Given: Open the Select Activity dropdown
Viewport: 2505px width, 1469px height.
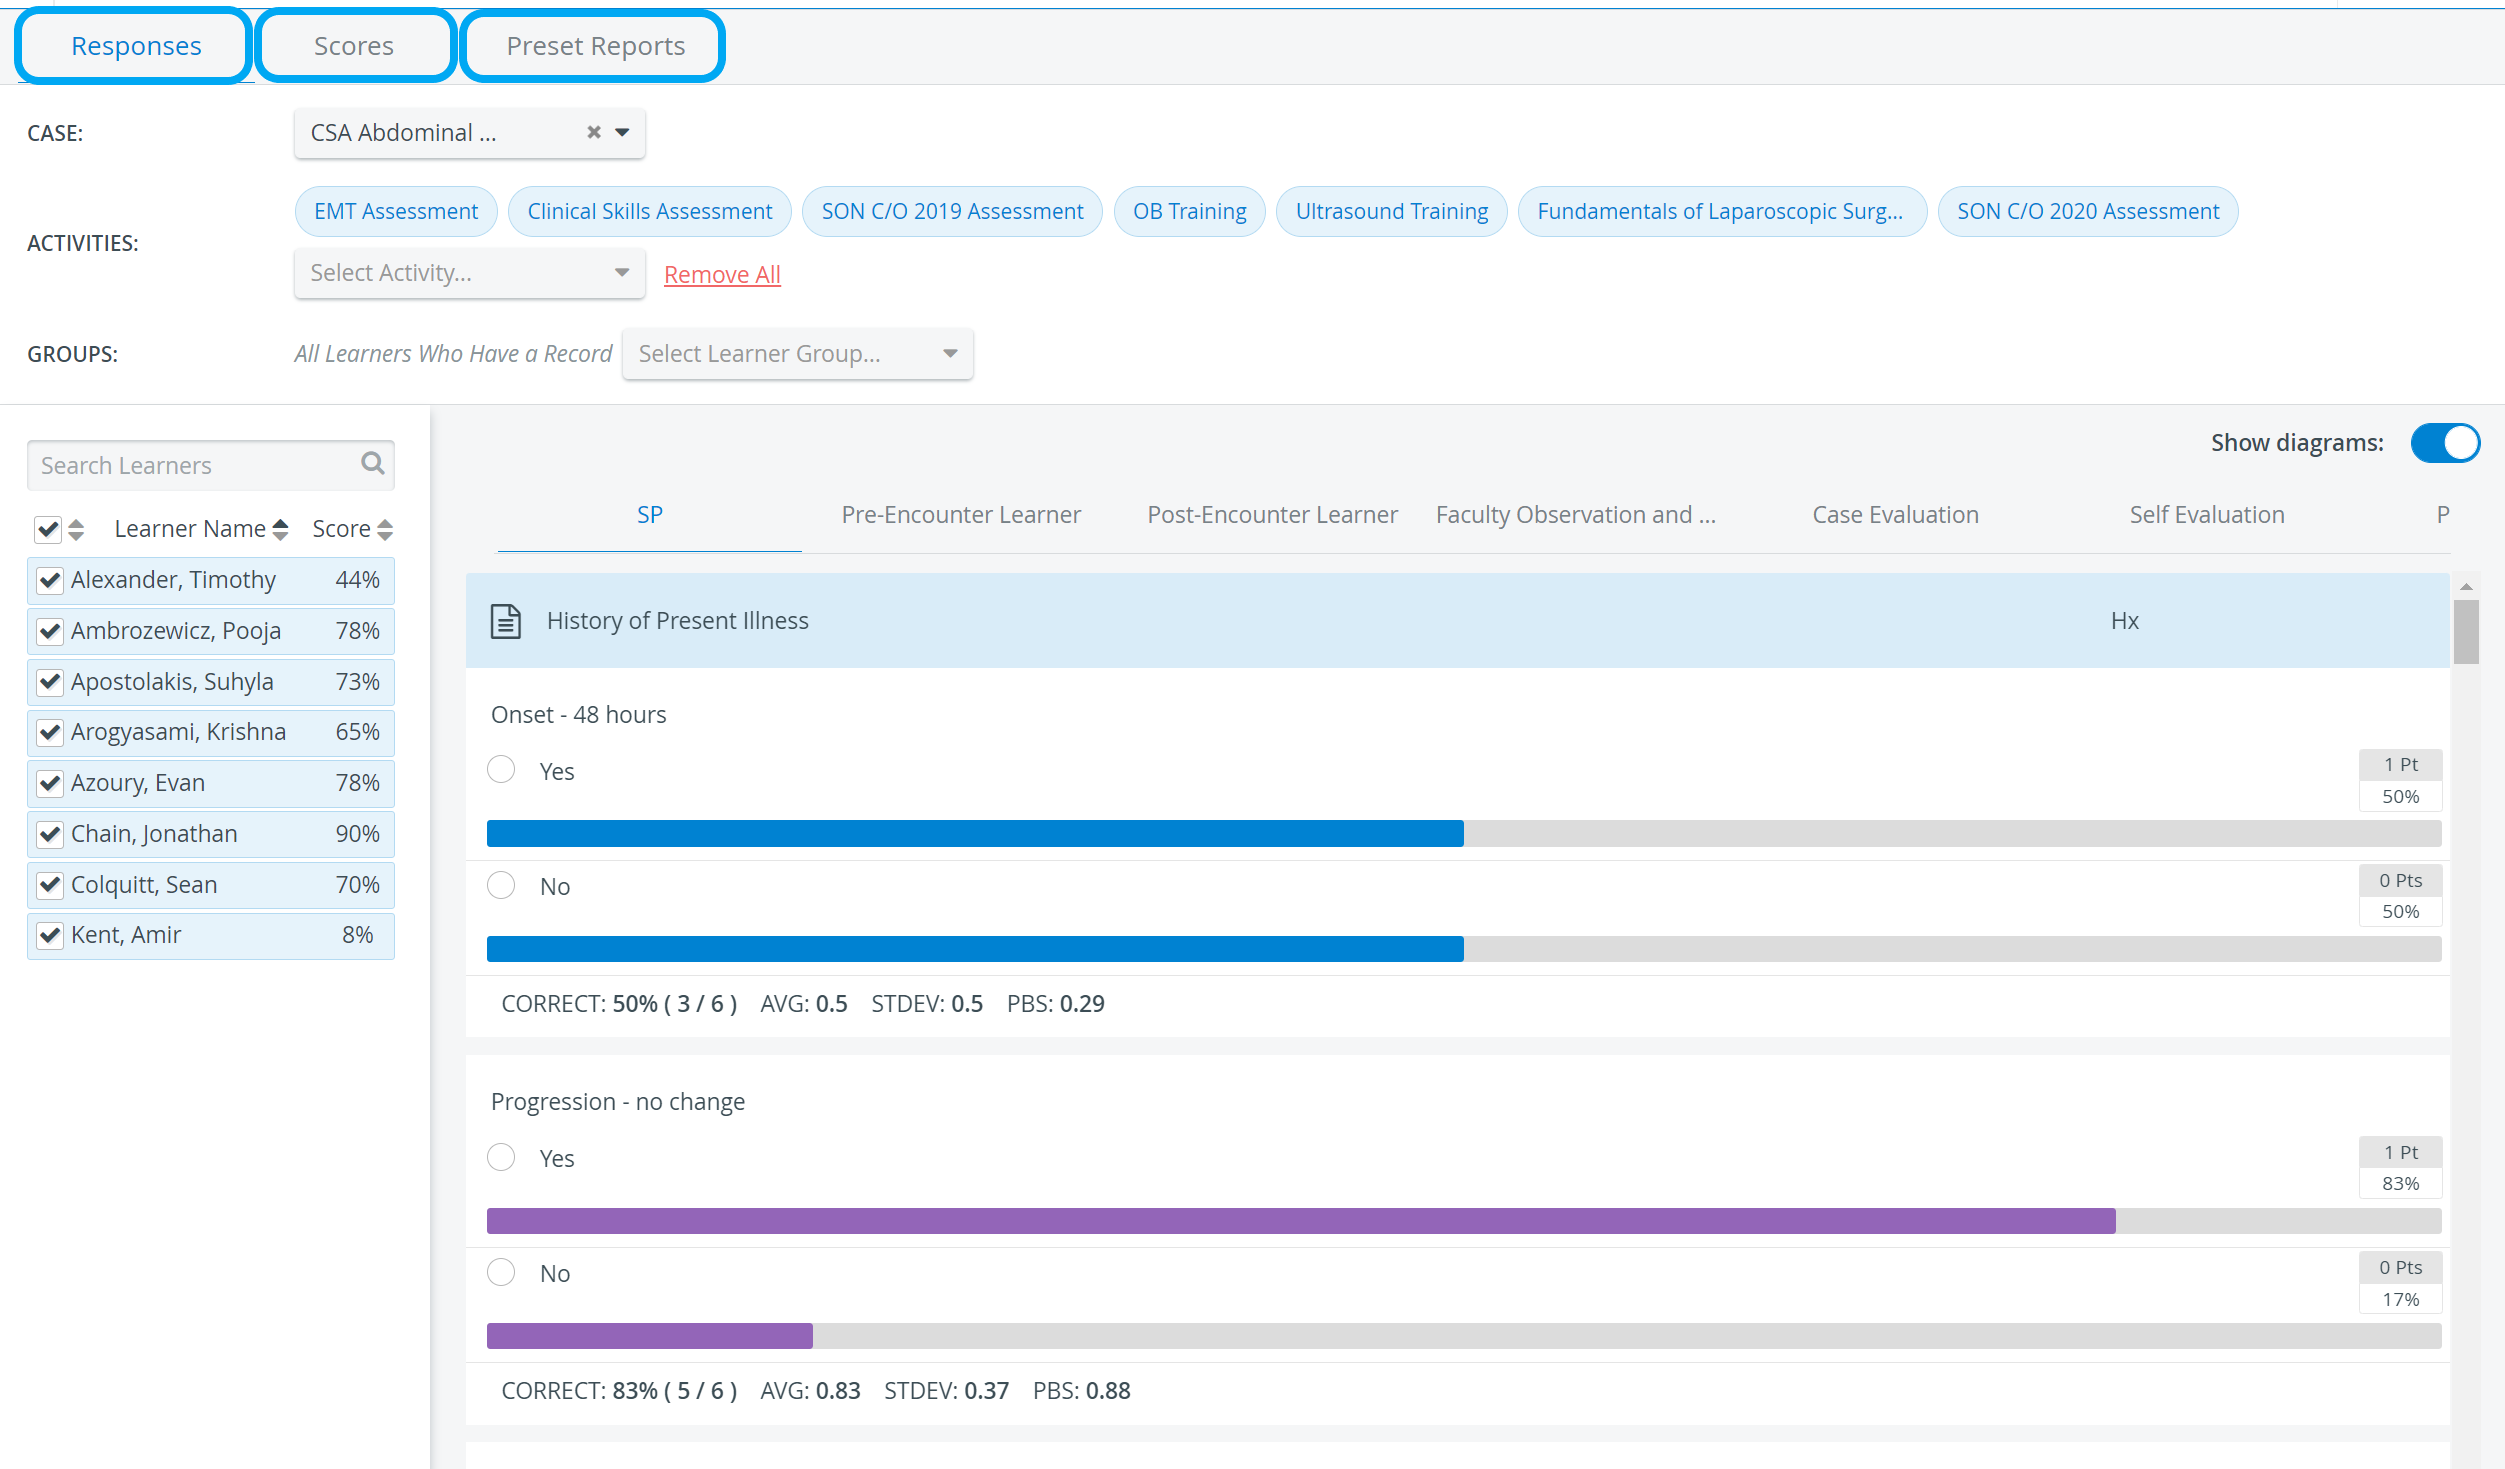Looking at the screenshot, I should (x=469, y=273).
